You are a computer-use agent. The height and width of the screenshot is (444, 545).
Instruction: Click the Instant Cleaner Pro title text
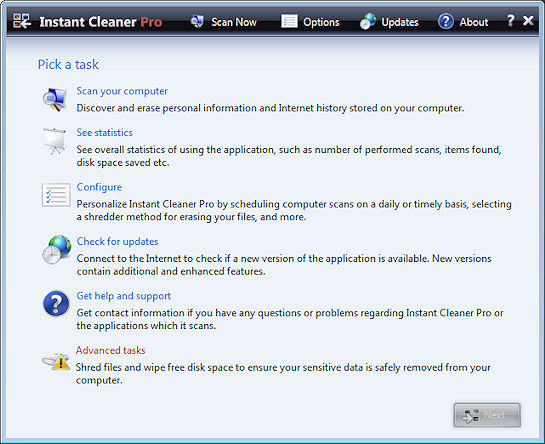(x=101, y=22)
